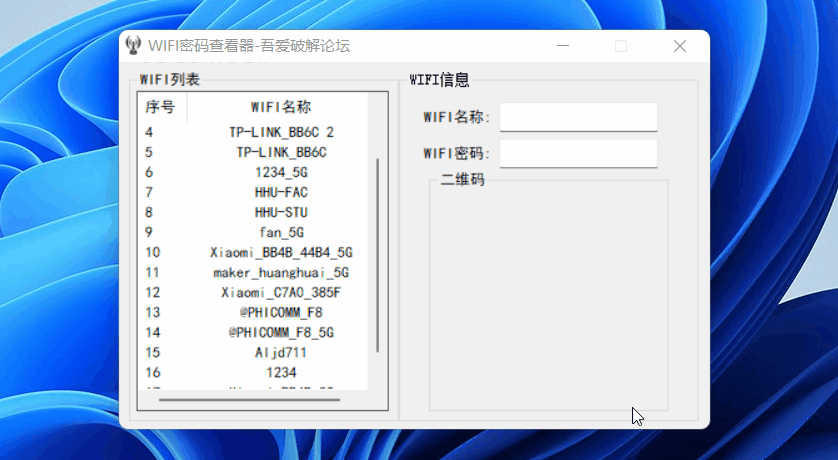Viewport: 838px width, 460px height.
Task: Click the 序号 column header
Action: [x=161, y=107]
